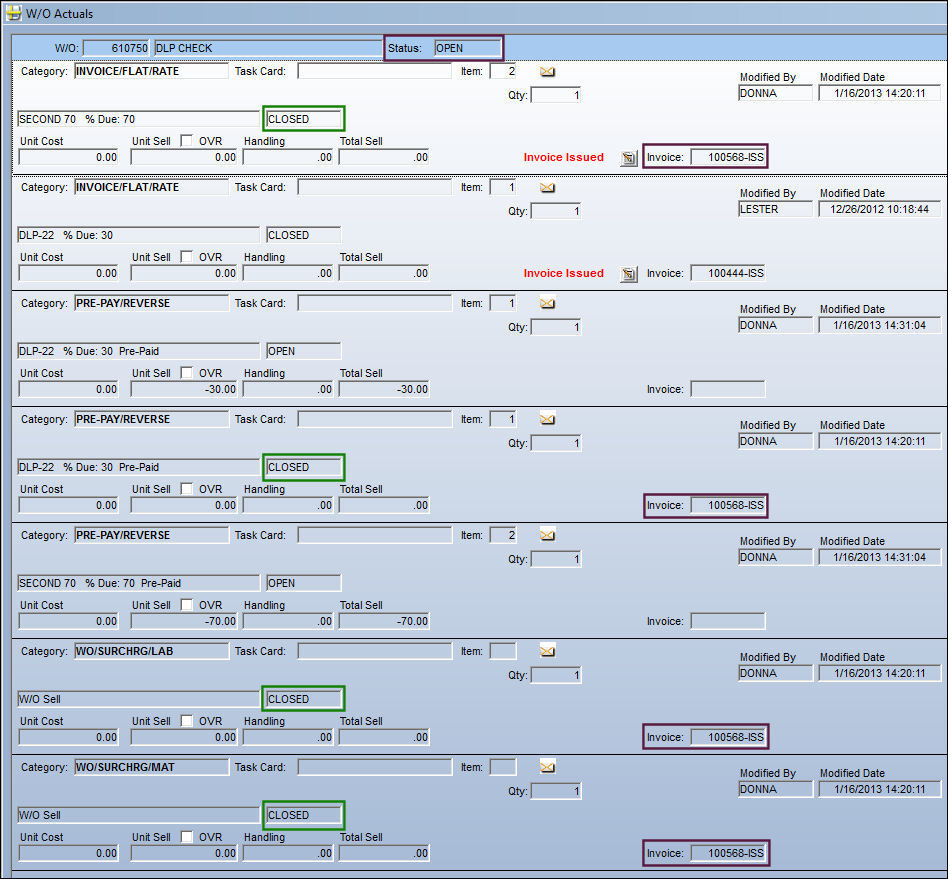The height and width of the screenshot is (879, 948).
Task: Check OVR for the -70.00 Unit Sell record
Action: point(187,605)
